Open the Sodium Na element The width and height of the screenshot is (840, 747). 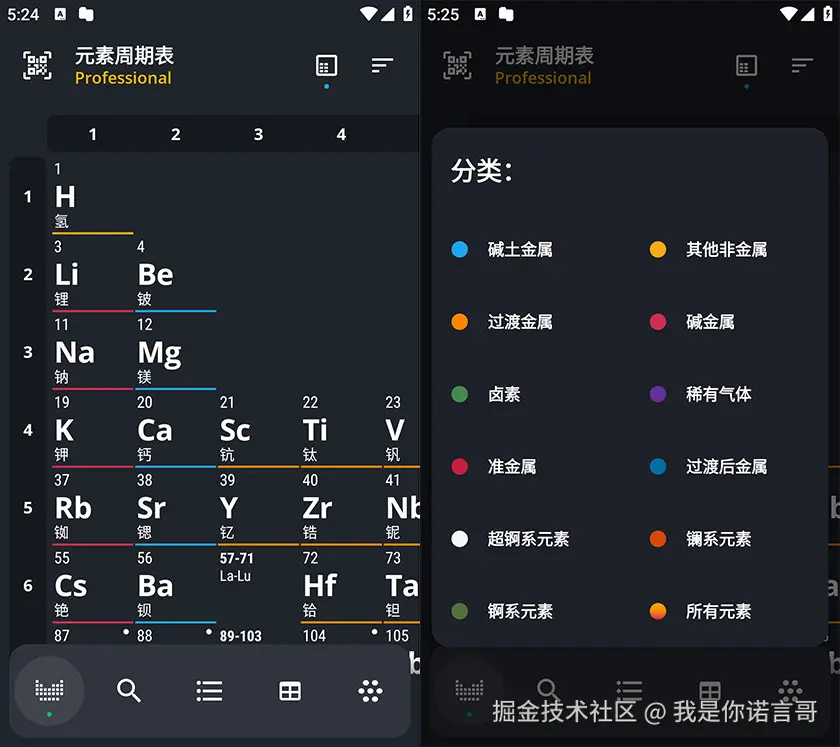click(x=93, y=353)
